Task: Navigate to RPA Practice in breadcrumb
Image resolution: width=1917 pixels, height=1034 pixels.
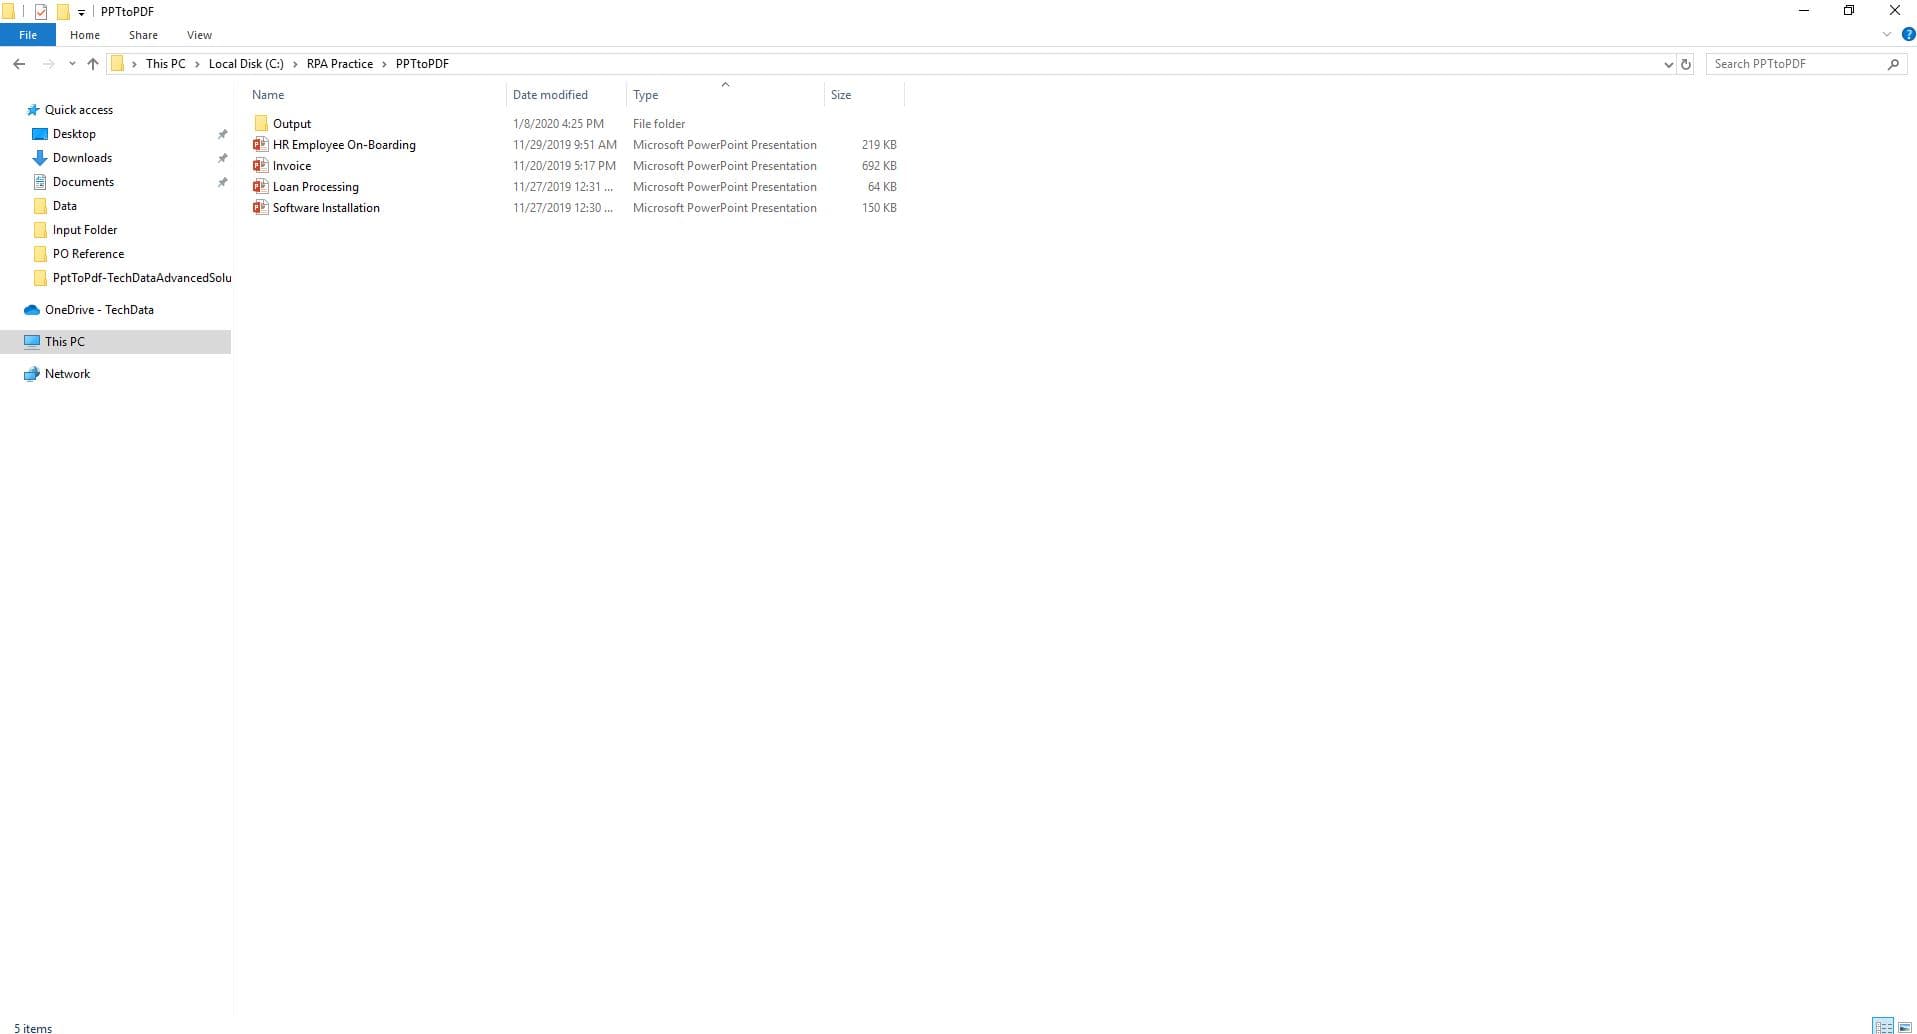Action: pyautogui.click(x=339, y=64)
